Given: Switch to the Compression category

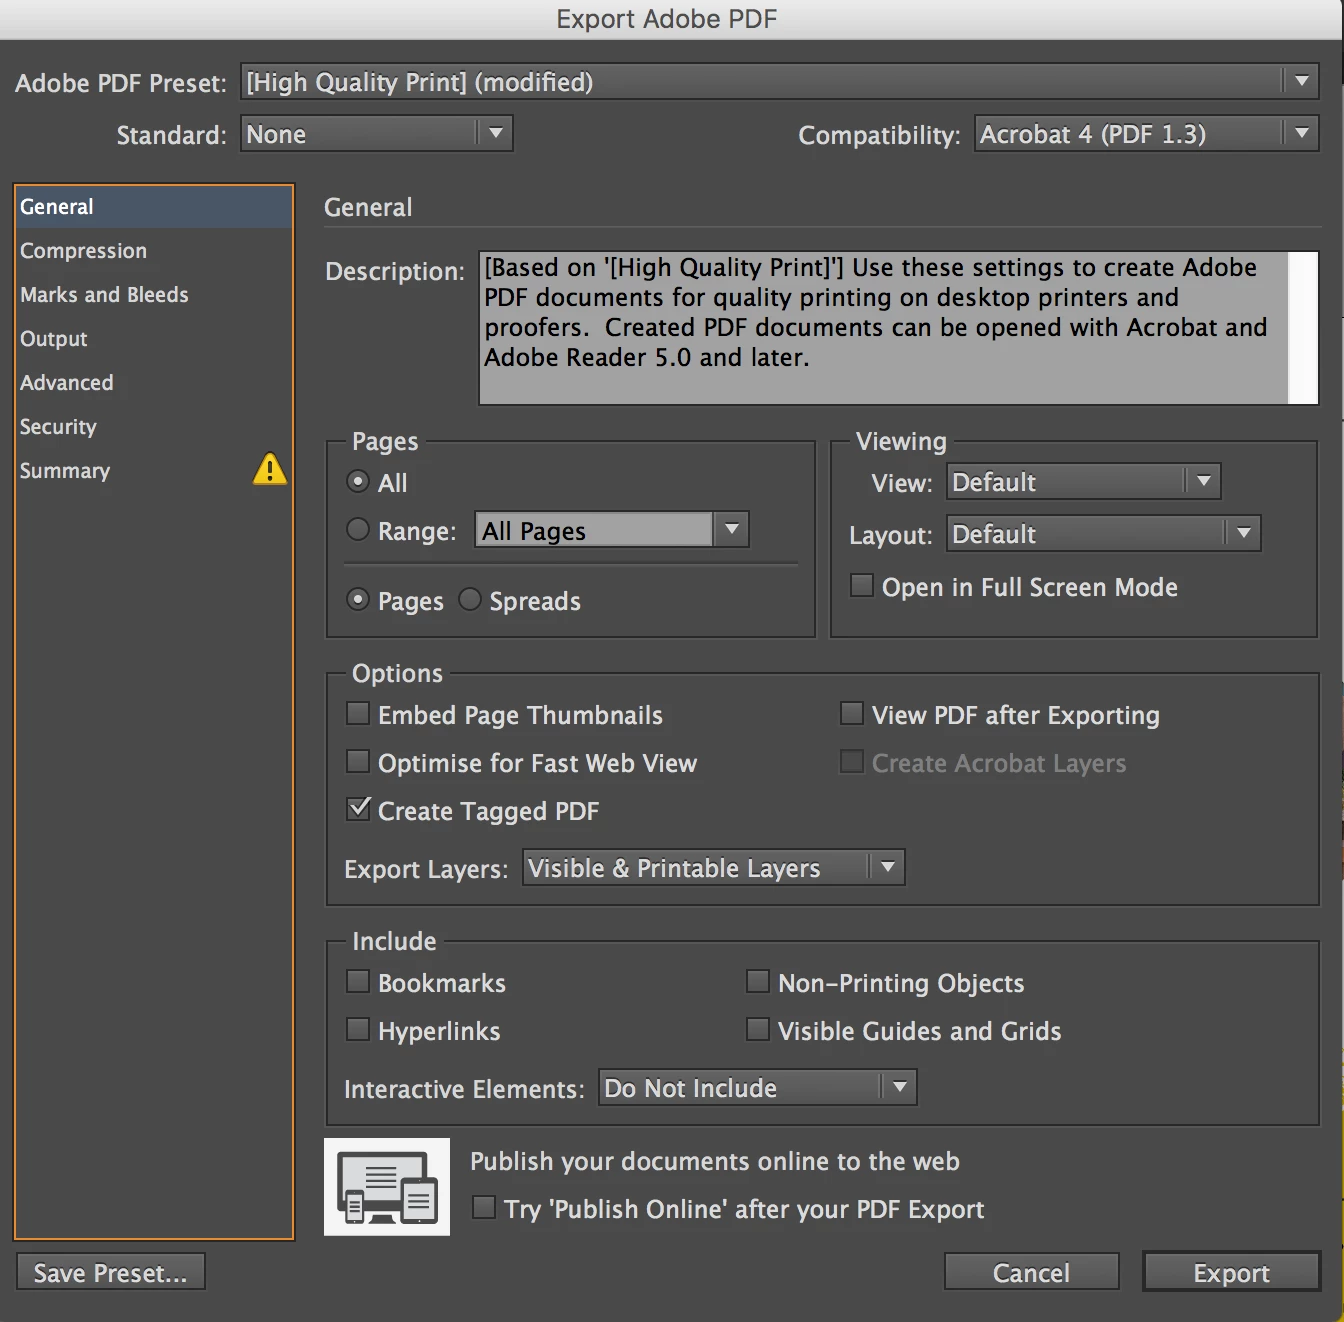Looking at the screenshot, I should [x=154, y=251].
